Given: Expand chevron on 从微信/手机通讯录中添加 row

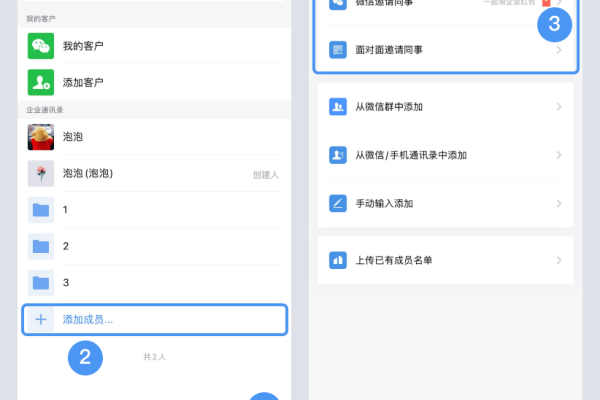Looking at the screenshot, I should coord(559,155).
